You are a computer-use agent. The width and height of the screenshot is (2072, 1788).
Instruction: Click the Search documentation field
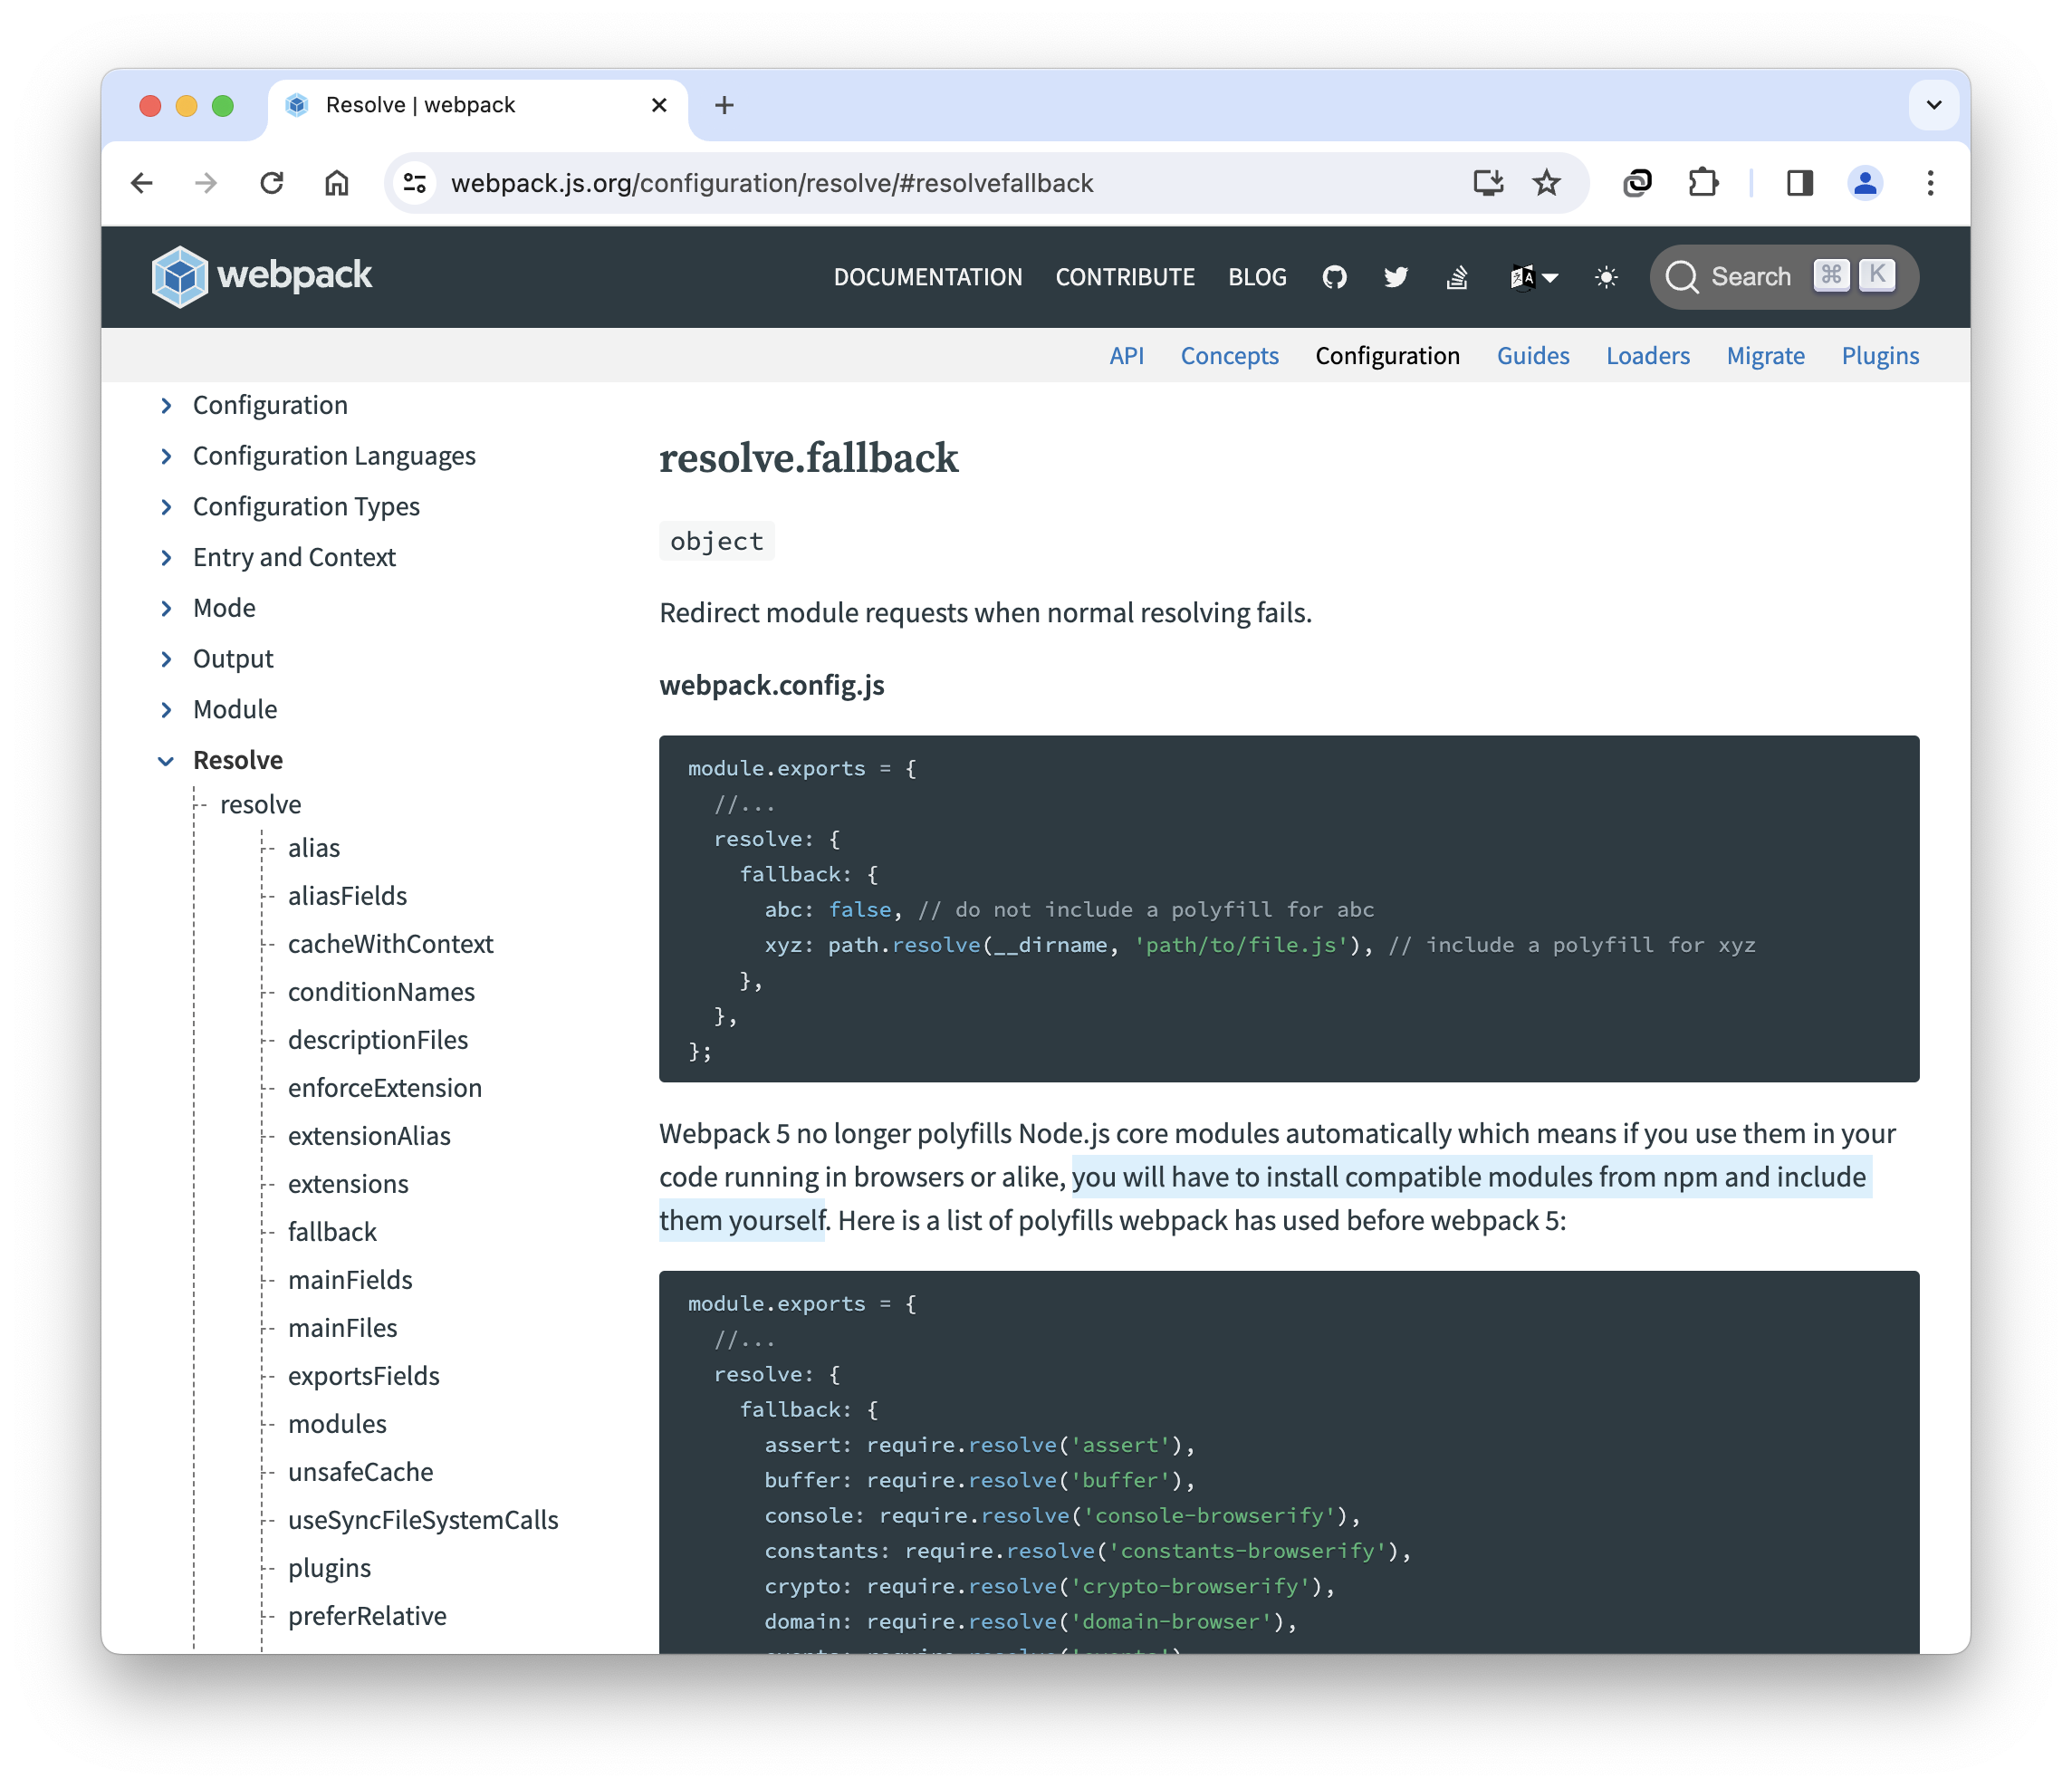[x=1748, y=277]
